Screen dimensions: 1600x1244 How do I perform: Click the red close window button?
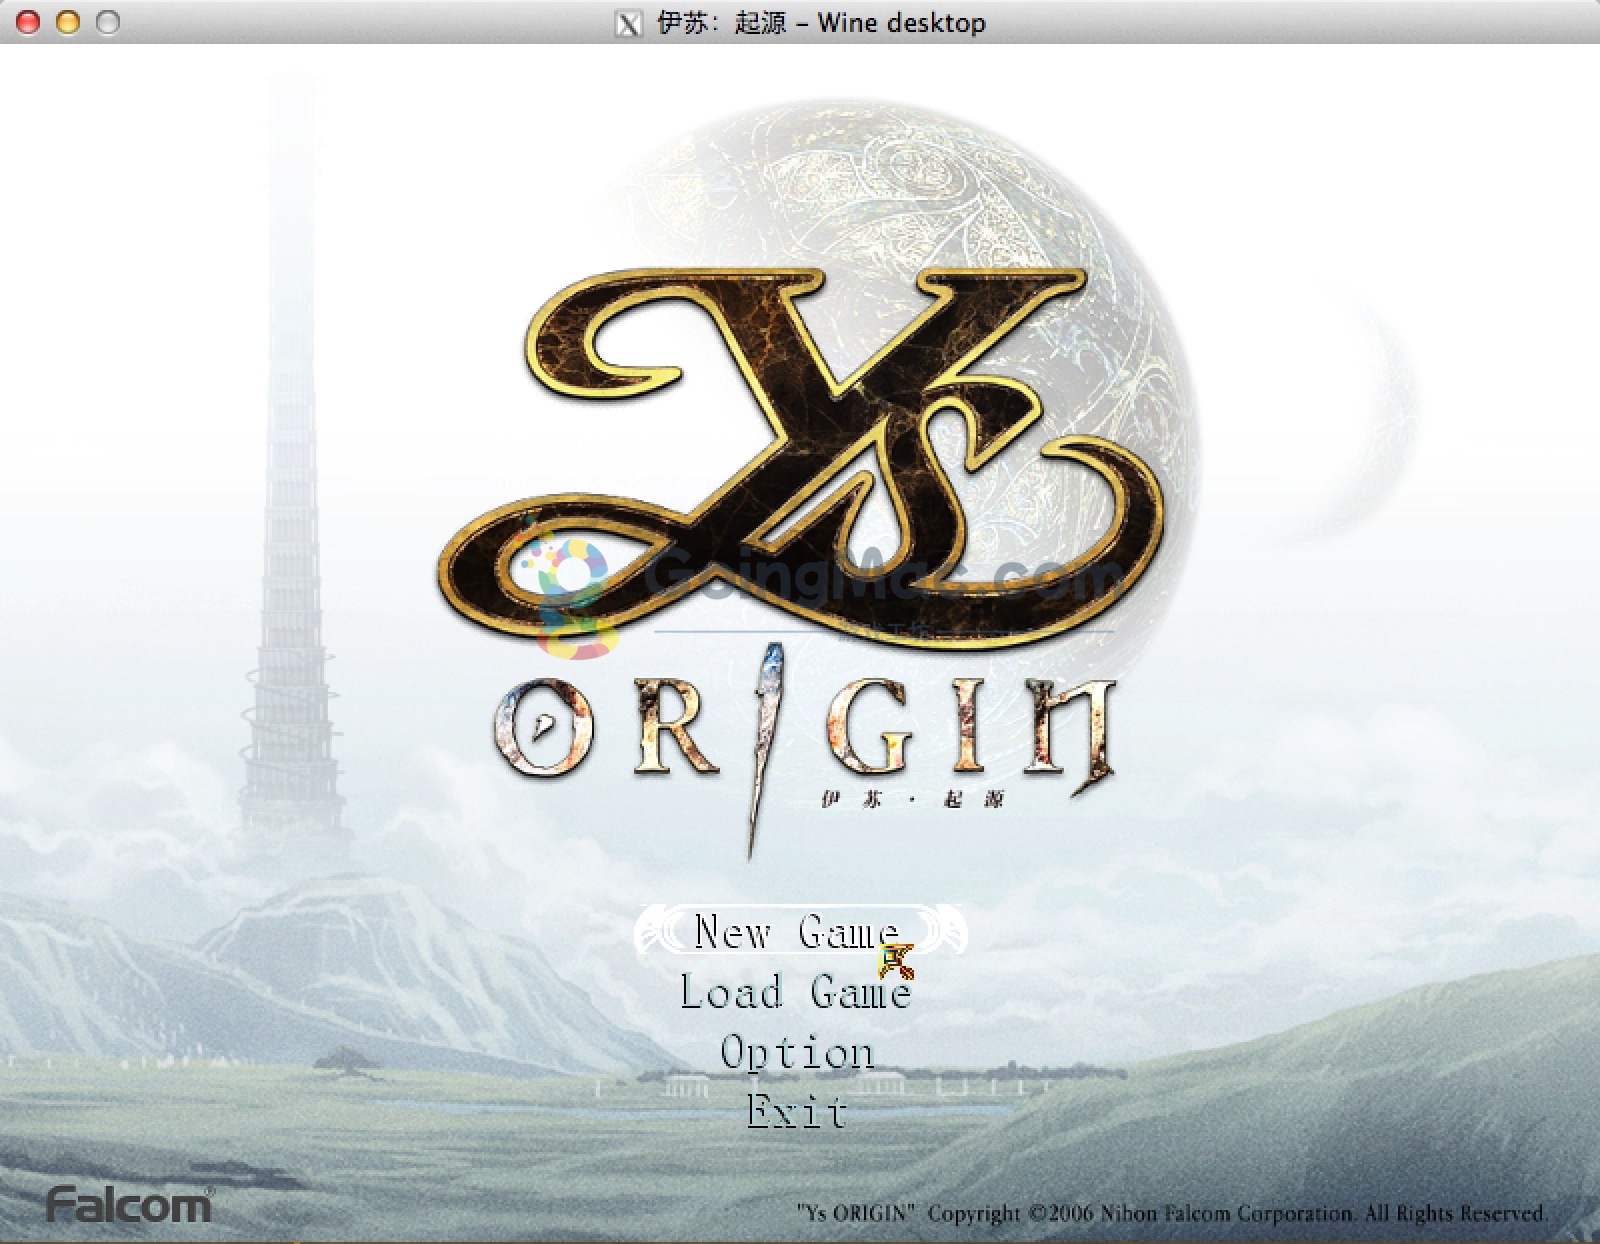pos(28,22)
